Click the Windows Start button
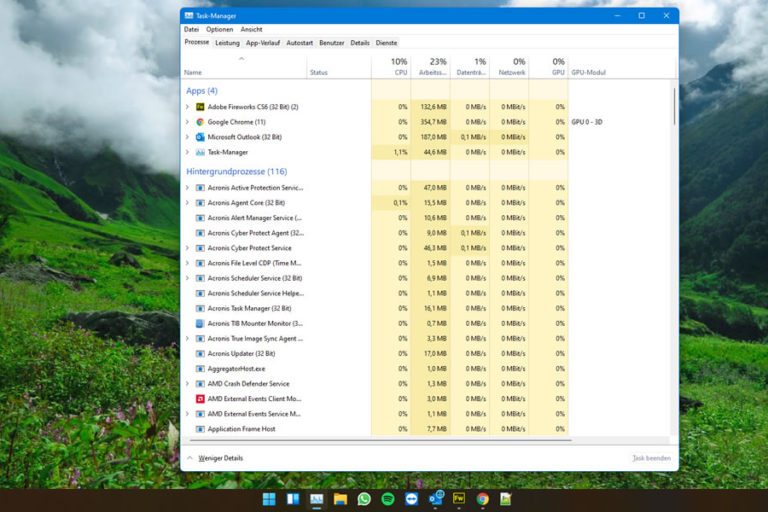 tap(269, 498)
